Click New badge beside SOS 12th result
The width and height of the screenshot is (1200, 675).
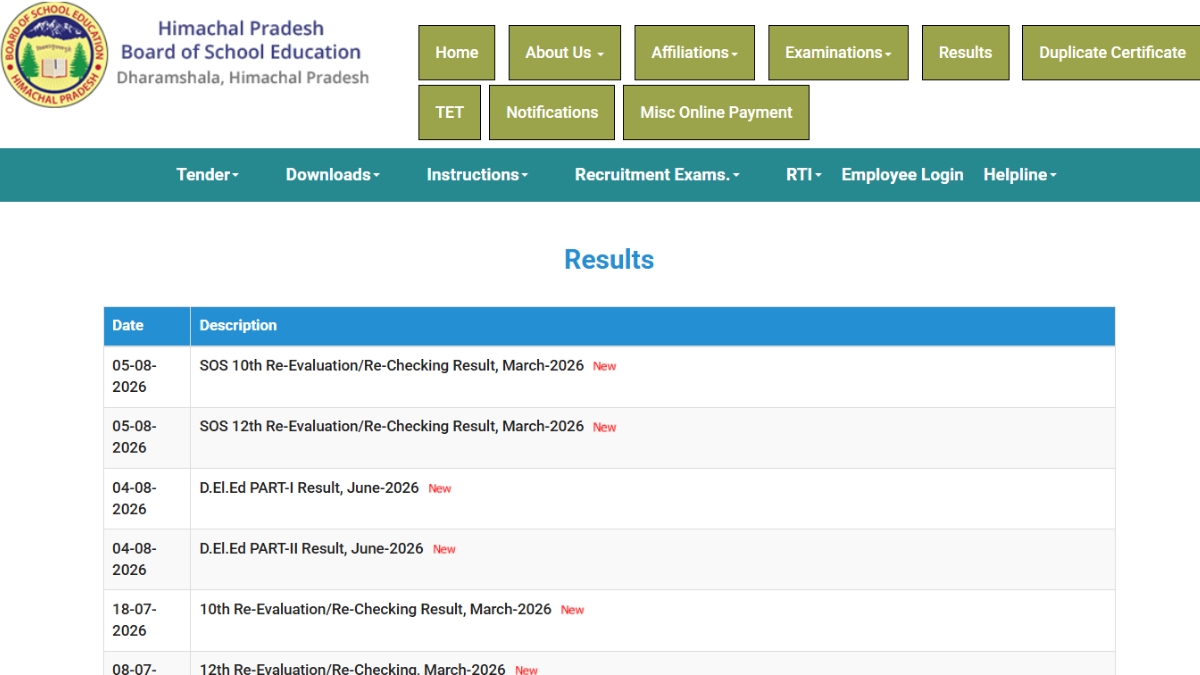pyautogui.click(x=604, y=428)
